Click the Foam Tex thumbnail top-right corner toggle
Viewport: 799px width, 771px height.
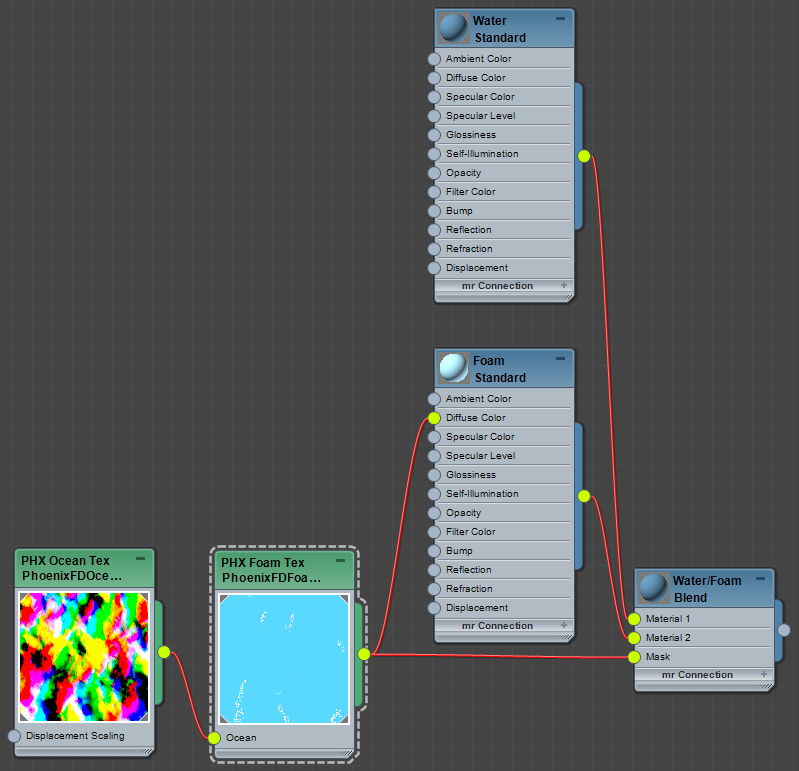(344, 599)
